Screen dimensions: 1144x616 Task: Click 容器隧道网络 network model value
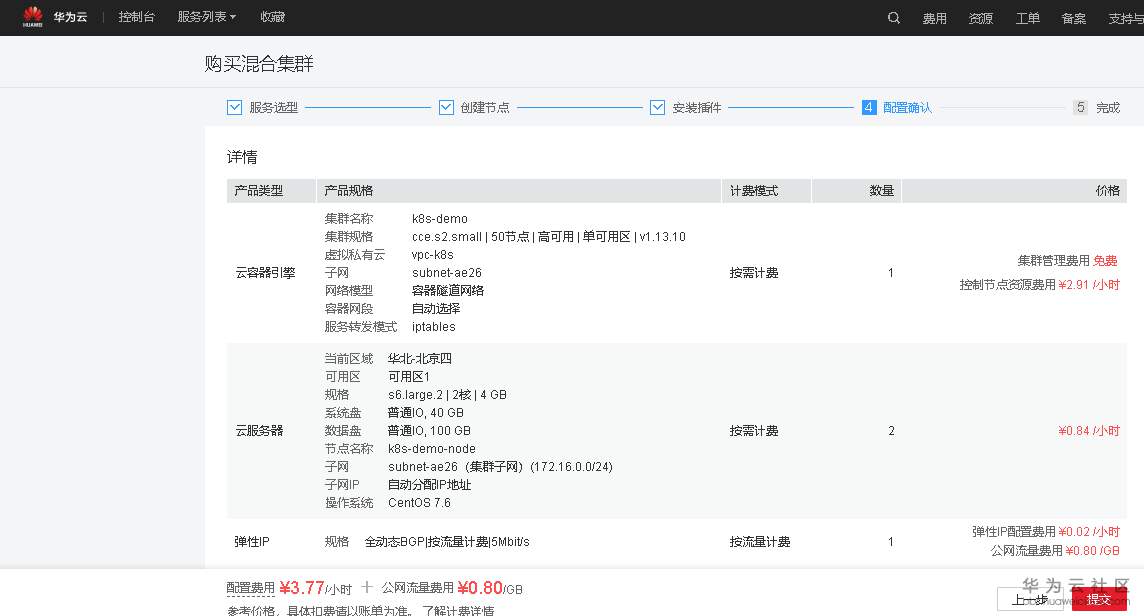[448, 290]
